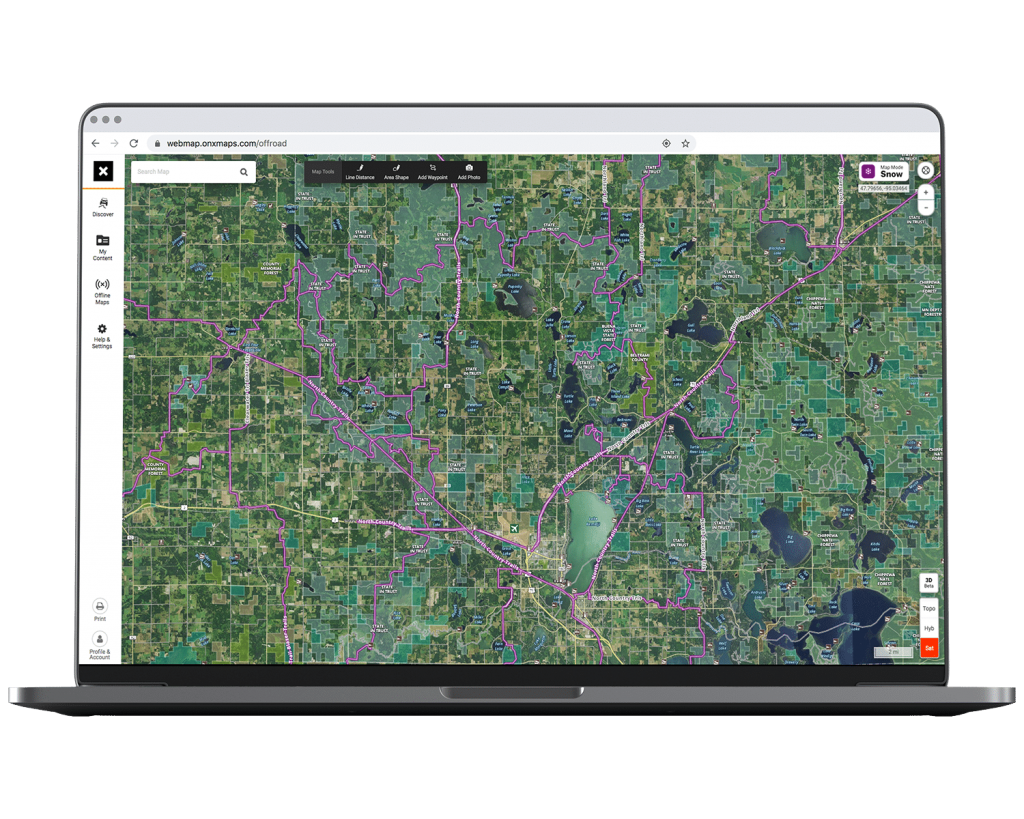Open the Discover panel
The width and height of the screenshot is (1024, 819).
pos(103,207)
